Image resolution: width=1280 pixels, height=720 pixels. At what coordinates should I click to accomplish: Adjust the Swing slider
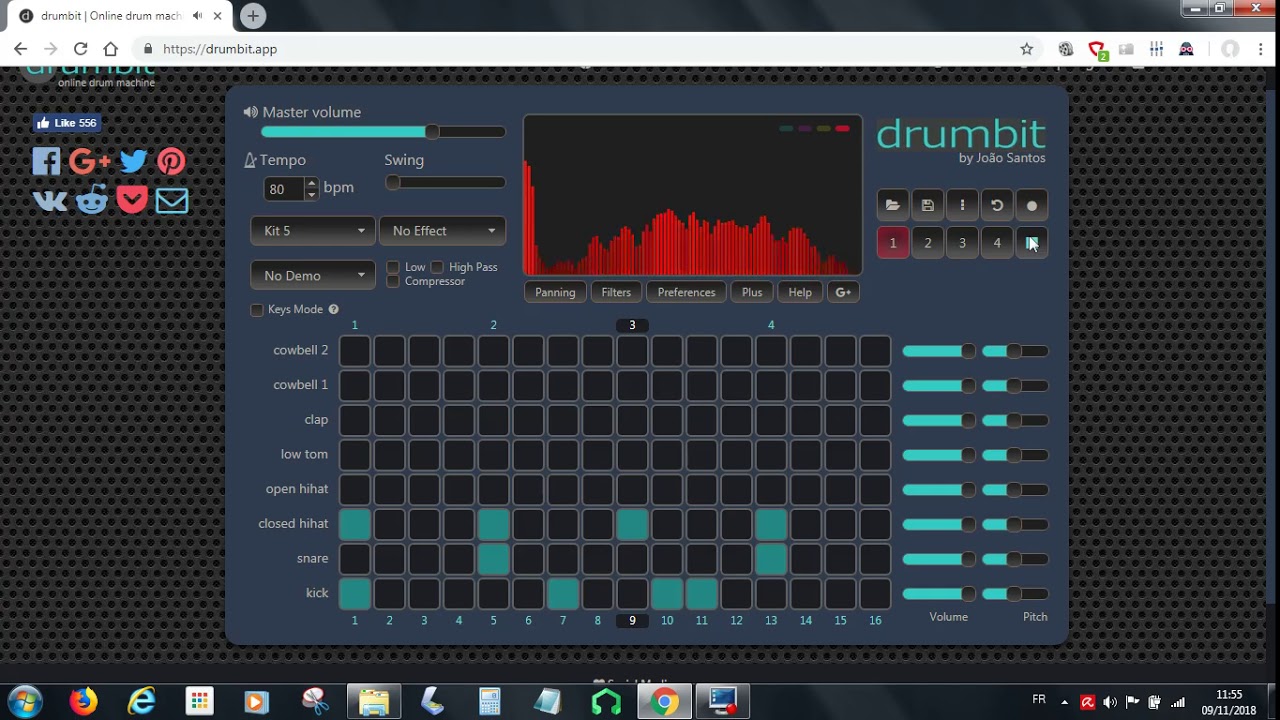coord(445,182)
